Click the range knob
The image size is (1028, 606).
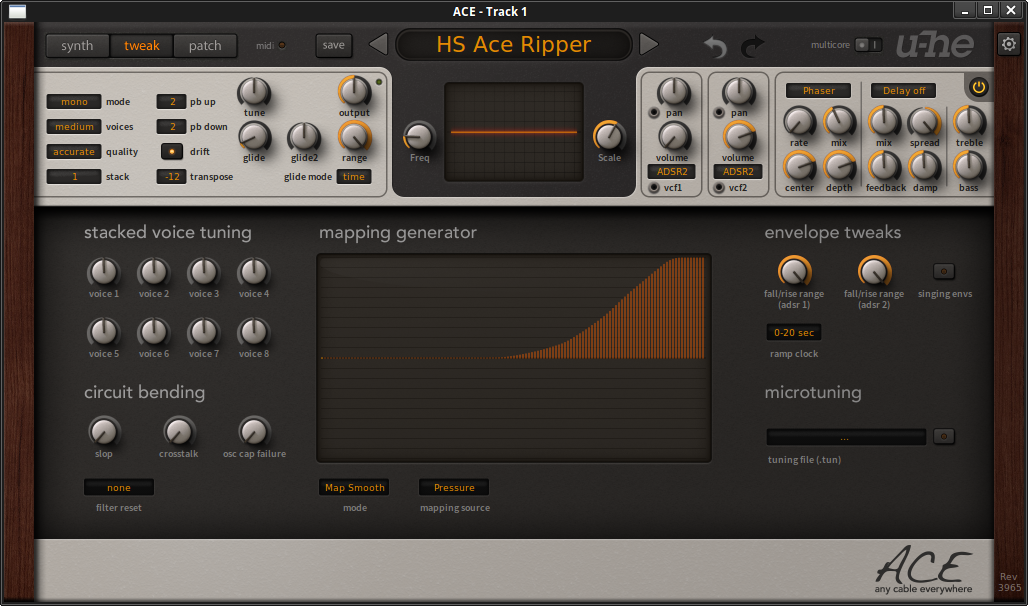354,137
